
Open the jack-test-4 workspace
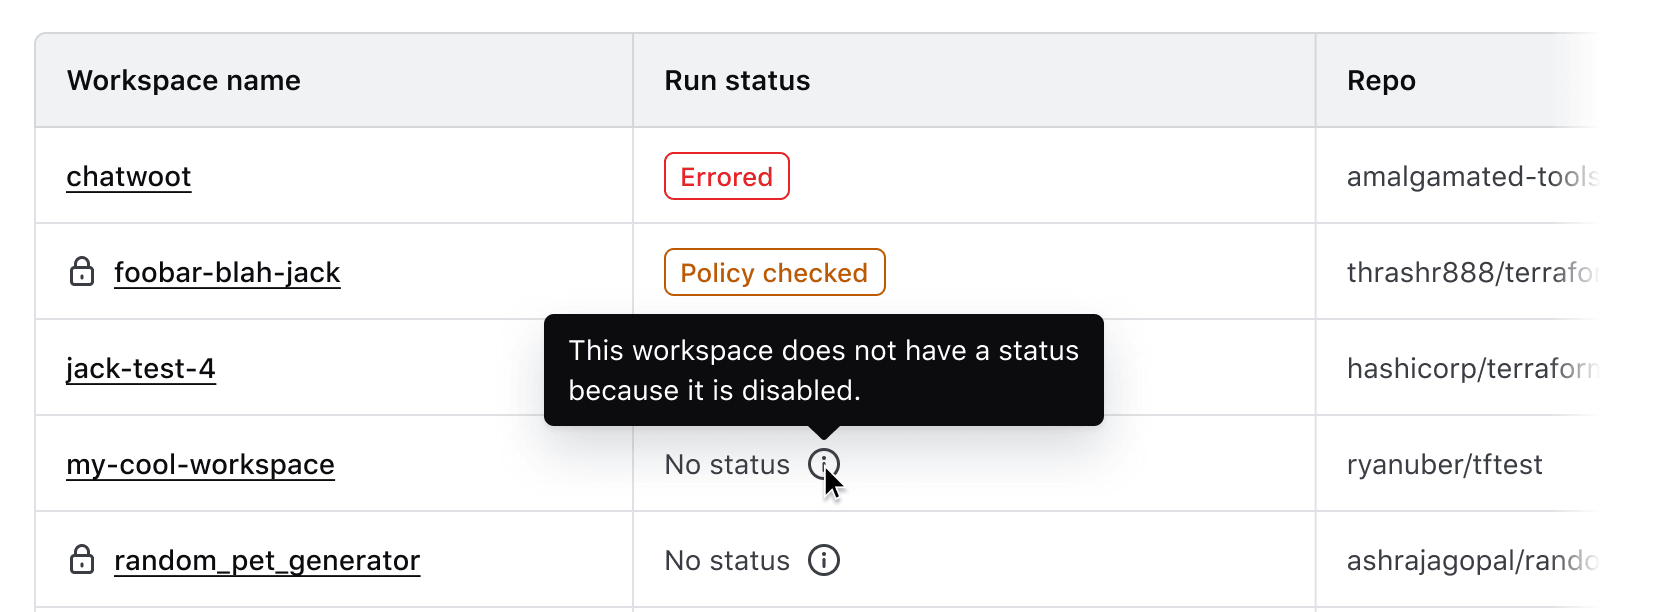tap(141, 368)
